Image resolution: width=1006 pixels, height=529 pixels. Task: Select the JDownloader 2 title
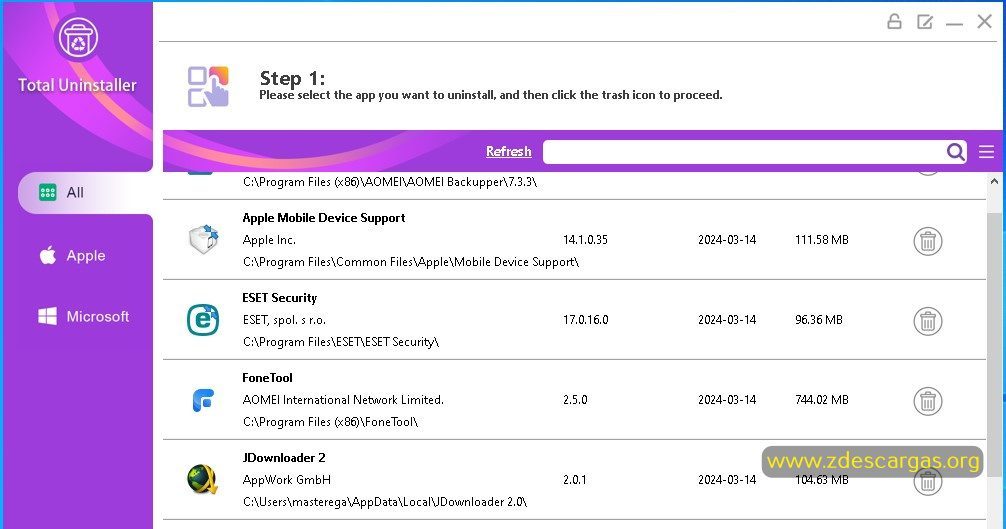pyautogui.click(x=284, y=458)
